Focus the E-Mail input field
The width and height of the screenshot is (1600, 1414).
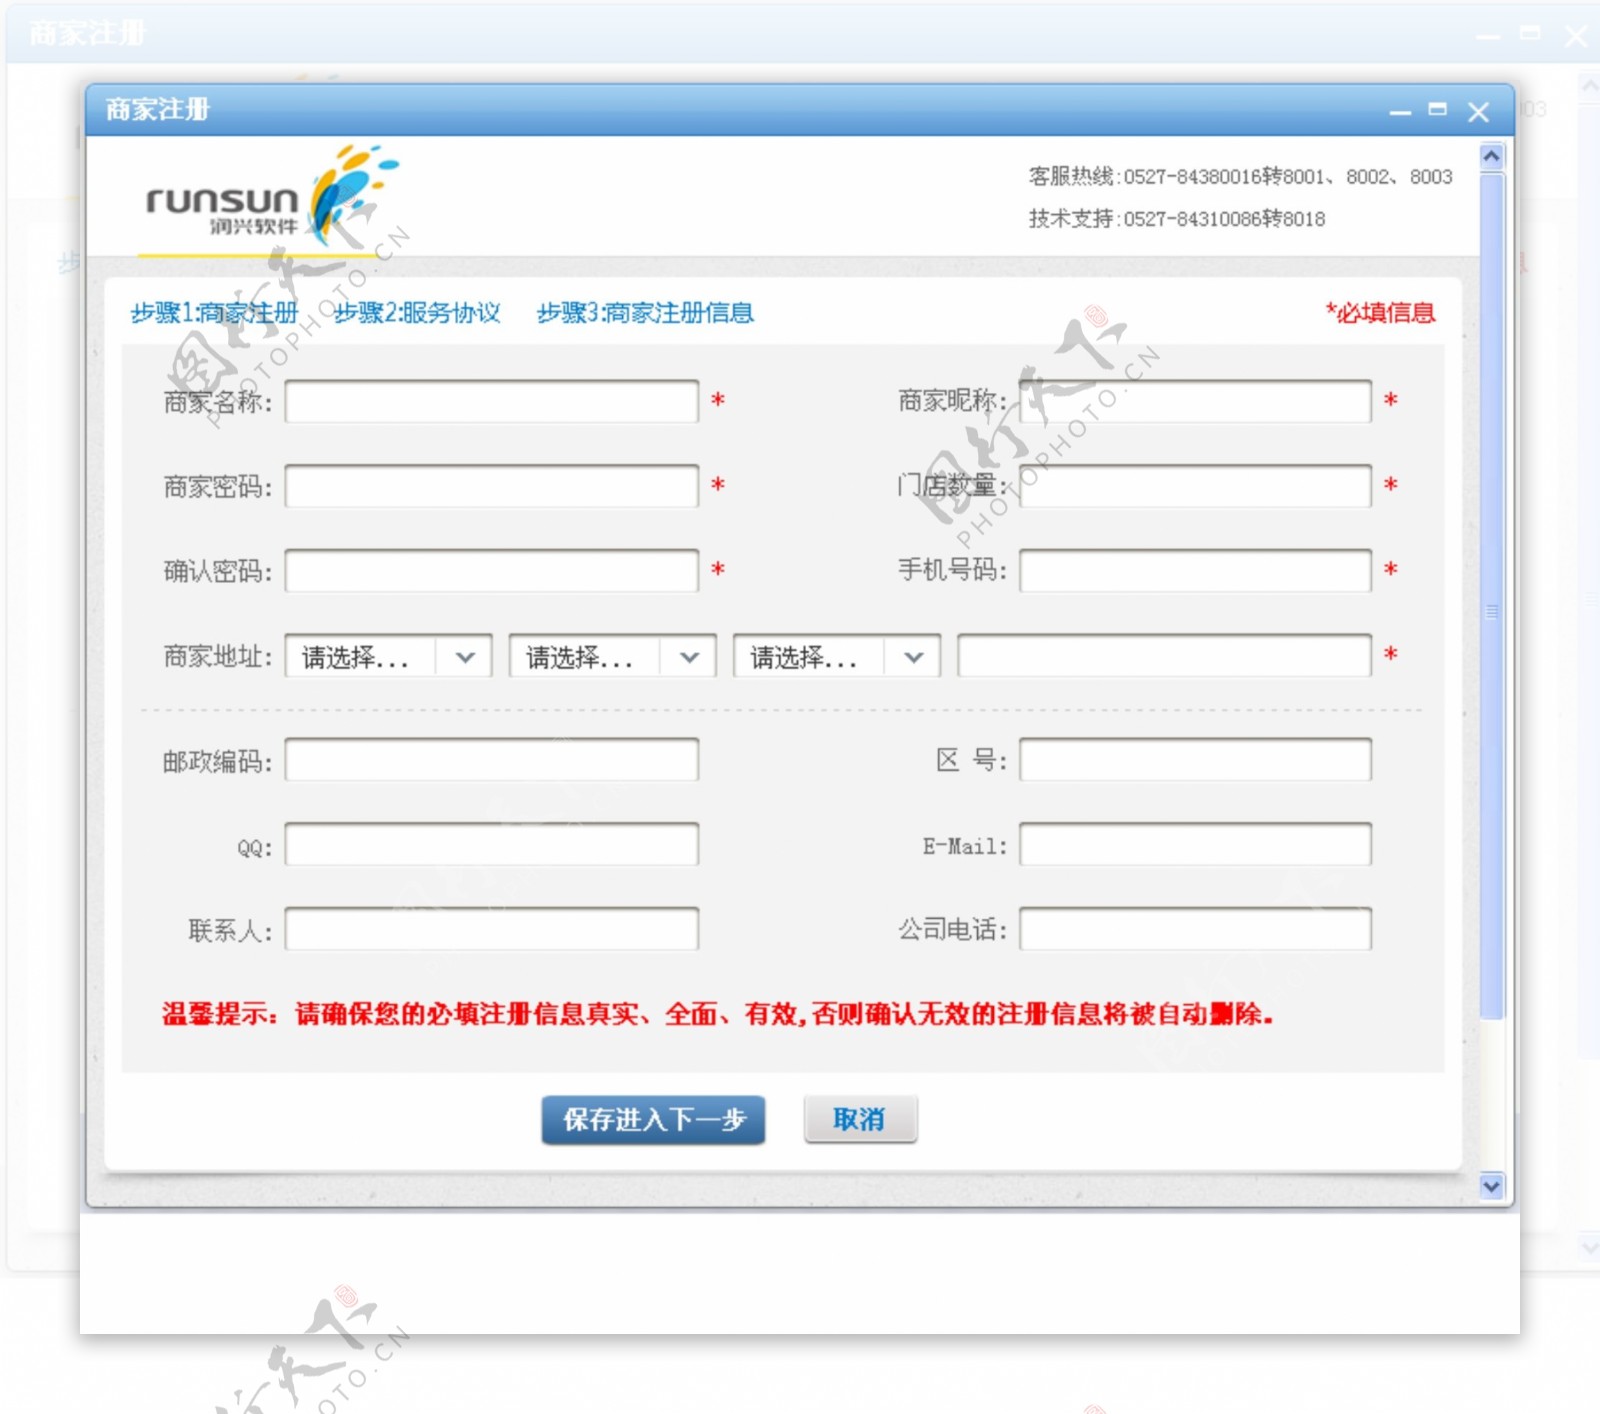pos(1195,845)
